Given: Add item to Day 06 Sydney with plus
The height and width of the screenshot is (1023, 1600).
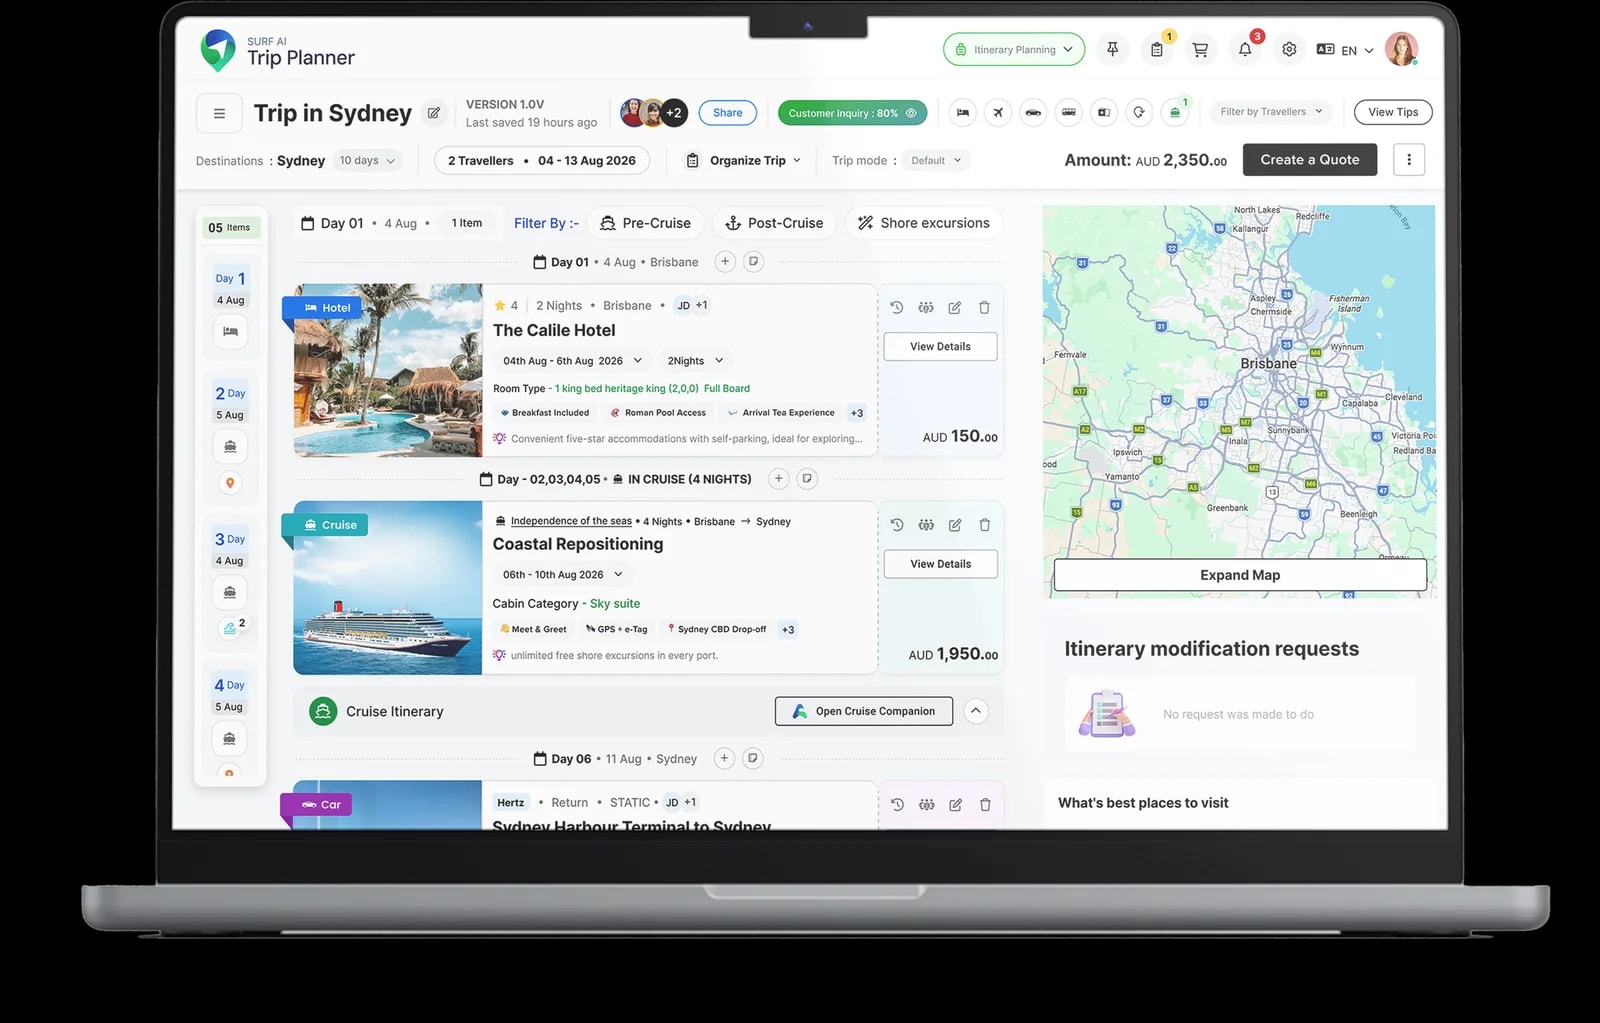Looking at the screenshot, I should tap(725, 759).
